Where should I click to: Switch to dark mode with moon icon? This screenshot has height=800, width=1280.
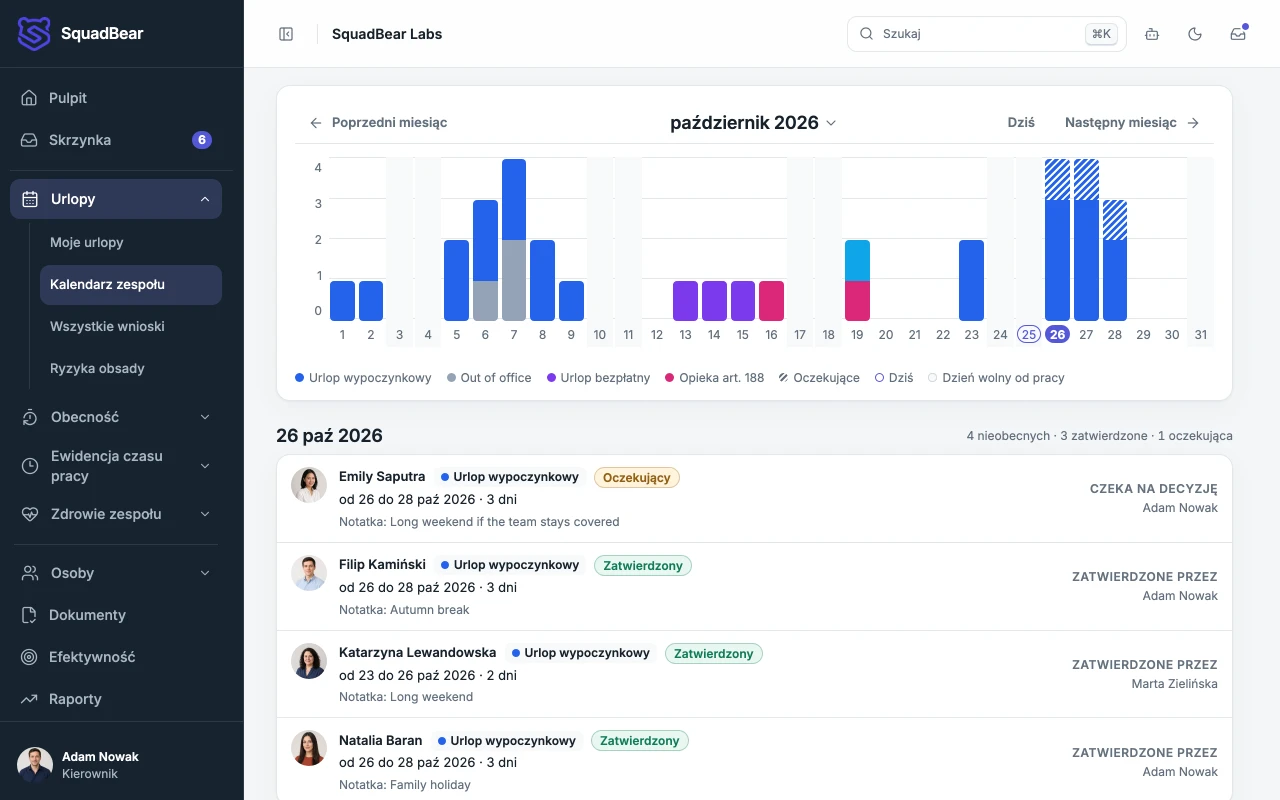(1195, 34)
